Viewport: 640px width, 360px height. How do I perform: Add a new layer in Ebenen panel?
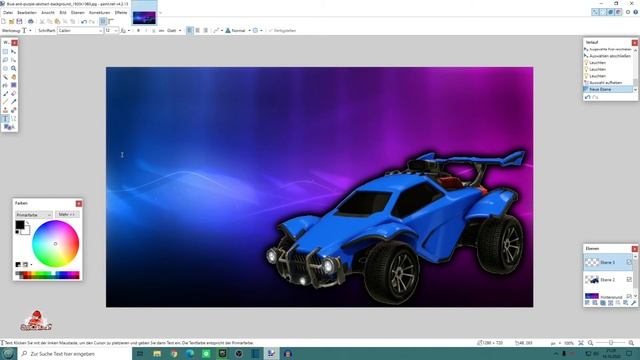click(x=587, y=303)
